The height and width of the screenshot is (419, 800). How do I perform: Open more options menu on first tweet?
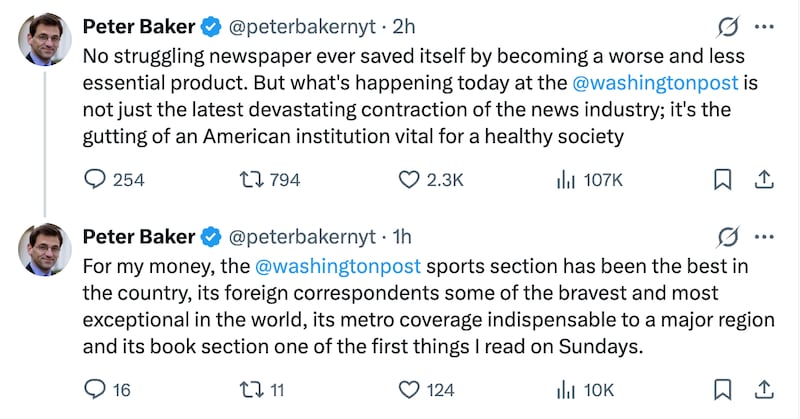764,27
